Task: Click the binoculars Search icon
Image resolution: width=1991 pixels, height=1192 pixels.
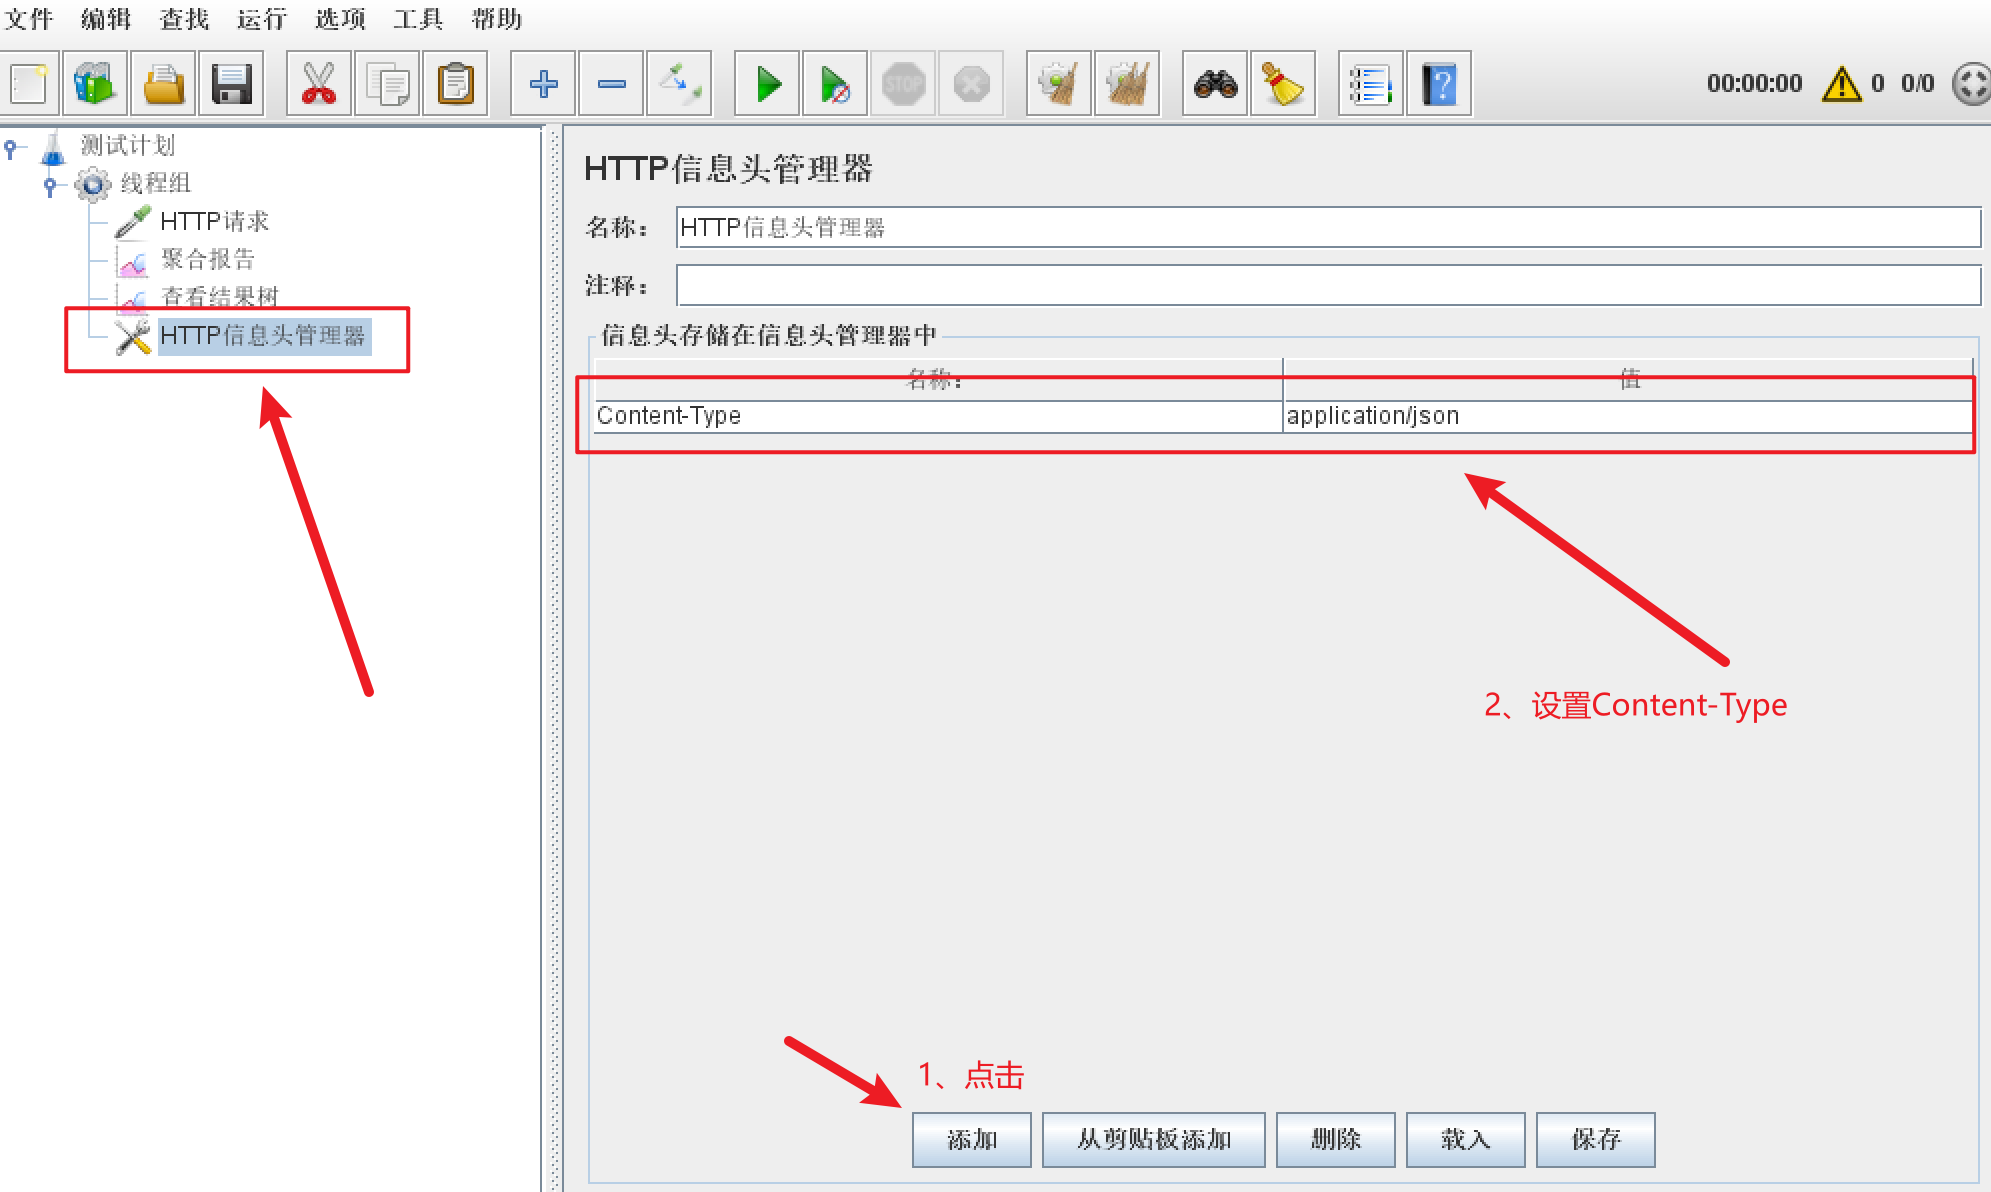Action: [1215, 84]
